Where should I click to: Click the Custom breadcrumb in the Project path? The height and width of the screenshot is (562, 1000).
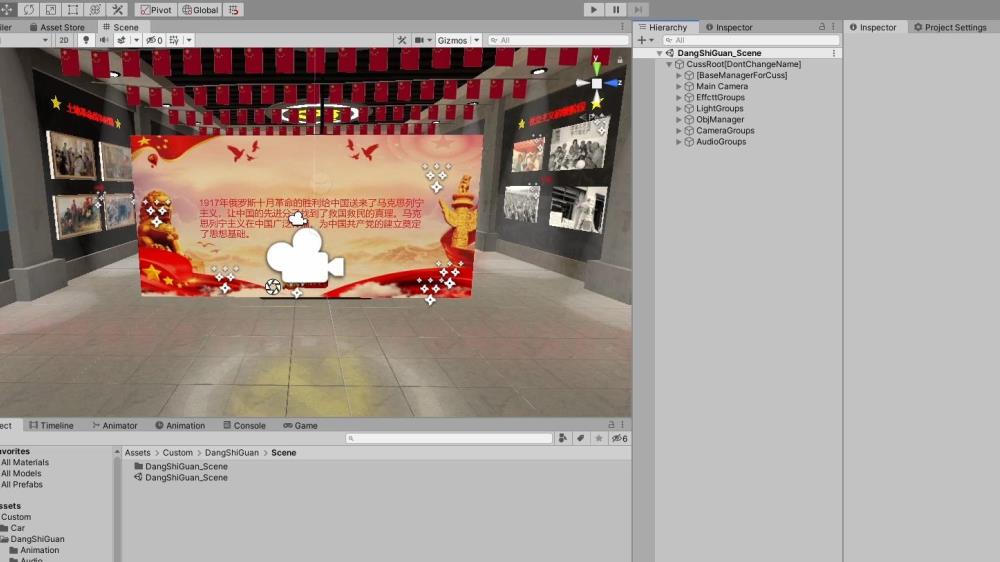[178, 453]
